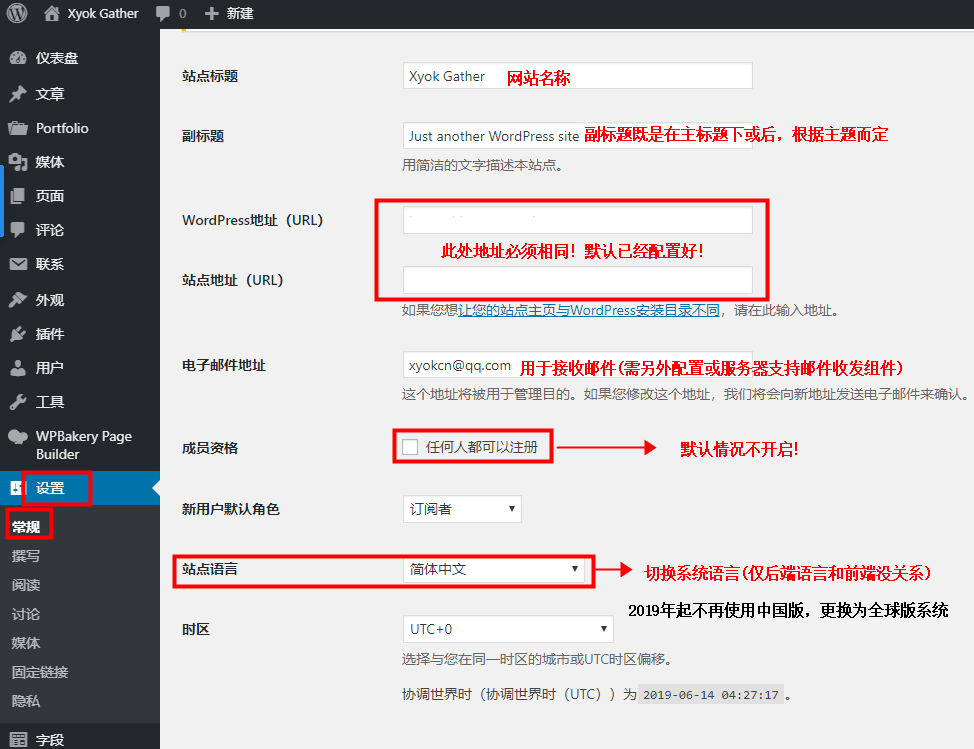Click the 用简洁的文字描述本站点 description

click(x=482, y=165)
